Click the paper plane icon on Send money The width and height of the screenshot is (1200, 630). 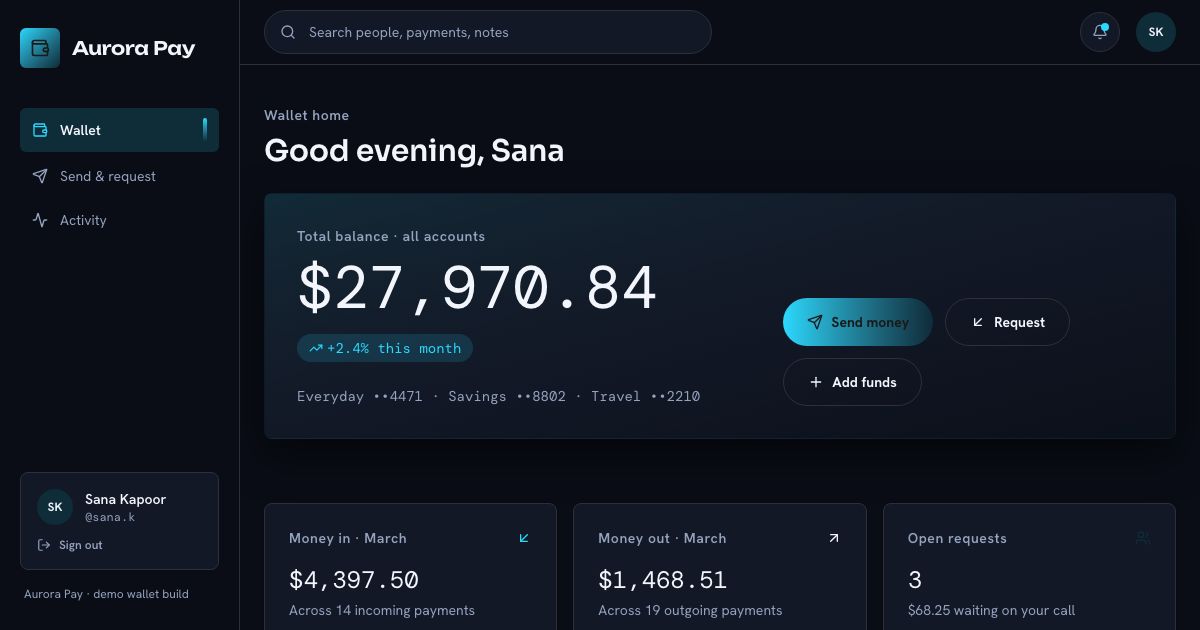815,322
